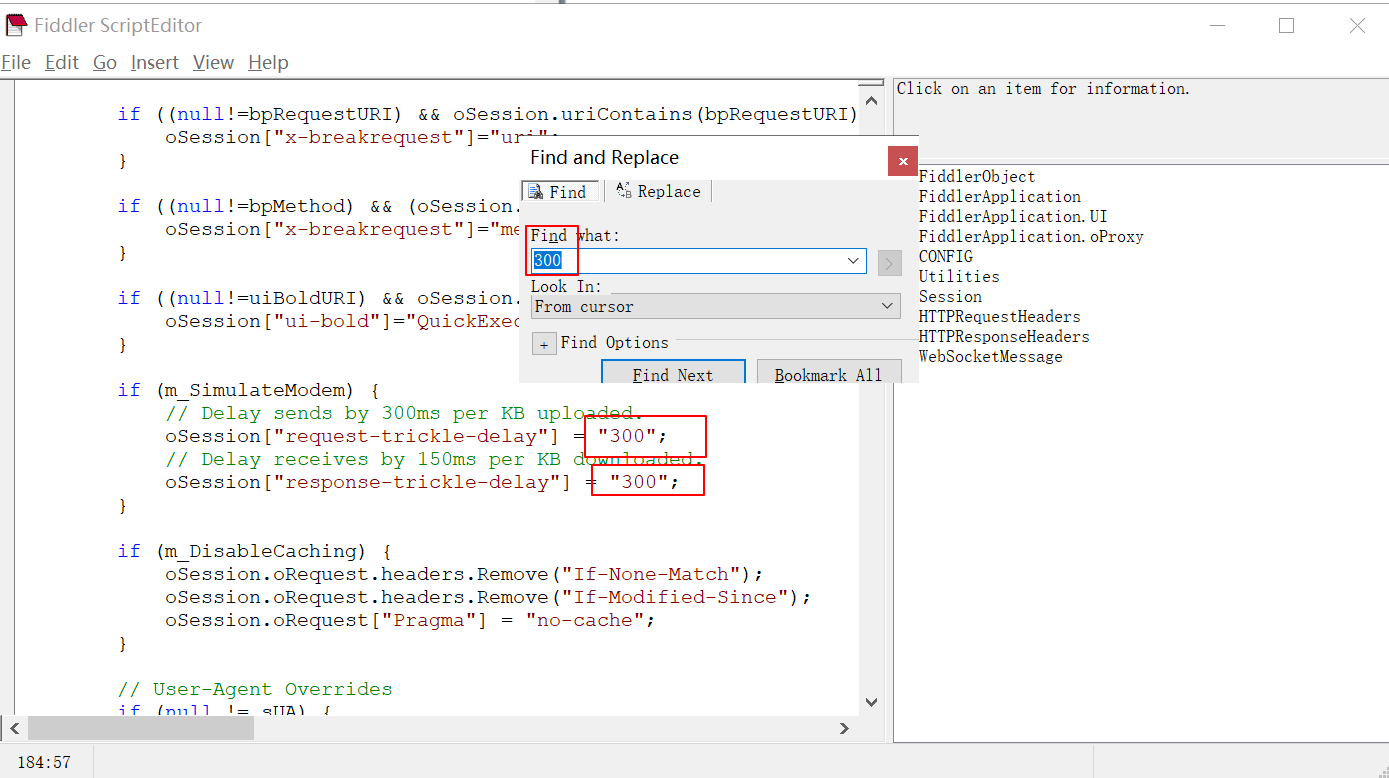Click the Bookmark All button
The width and height of the screenshot is (1389, 778).
(x=828, y=372)
